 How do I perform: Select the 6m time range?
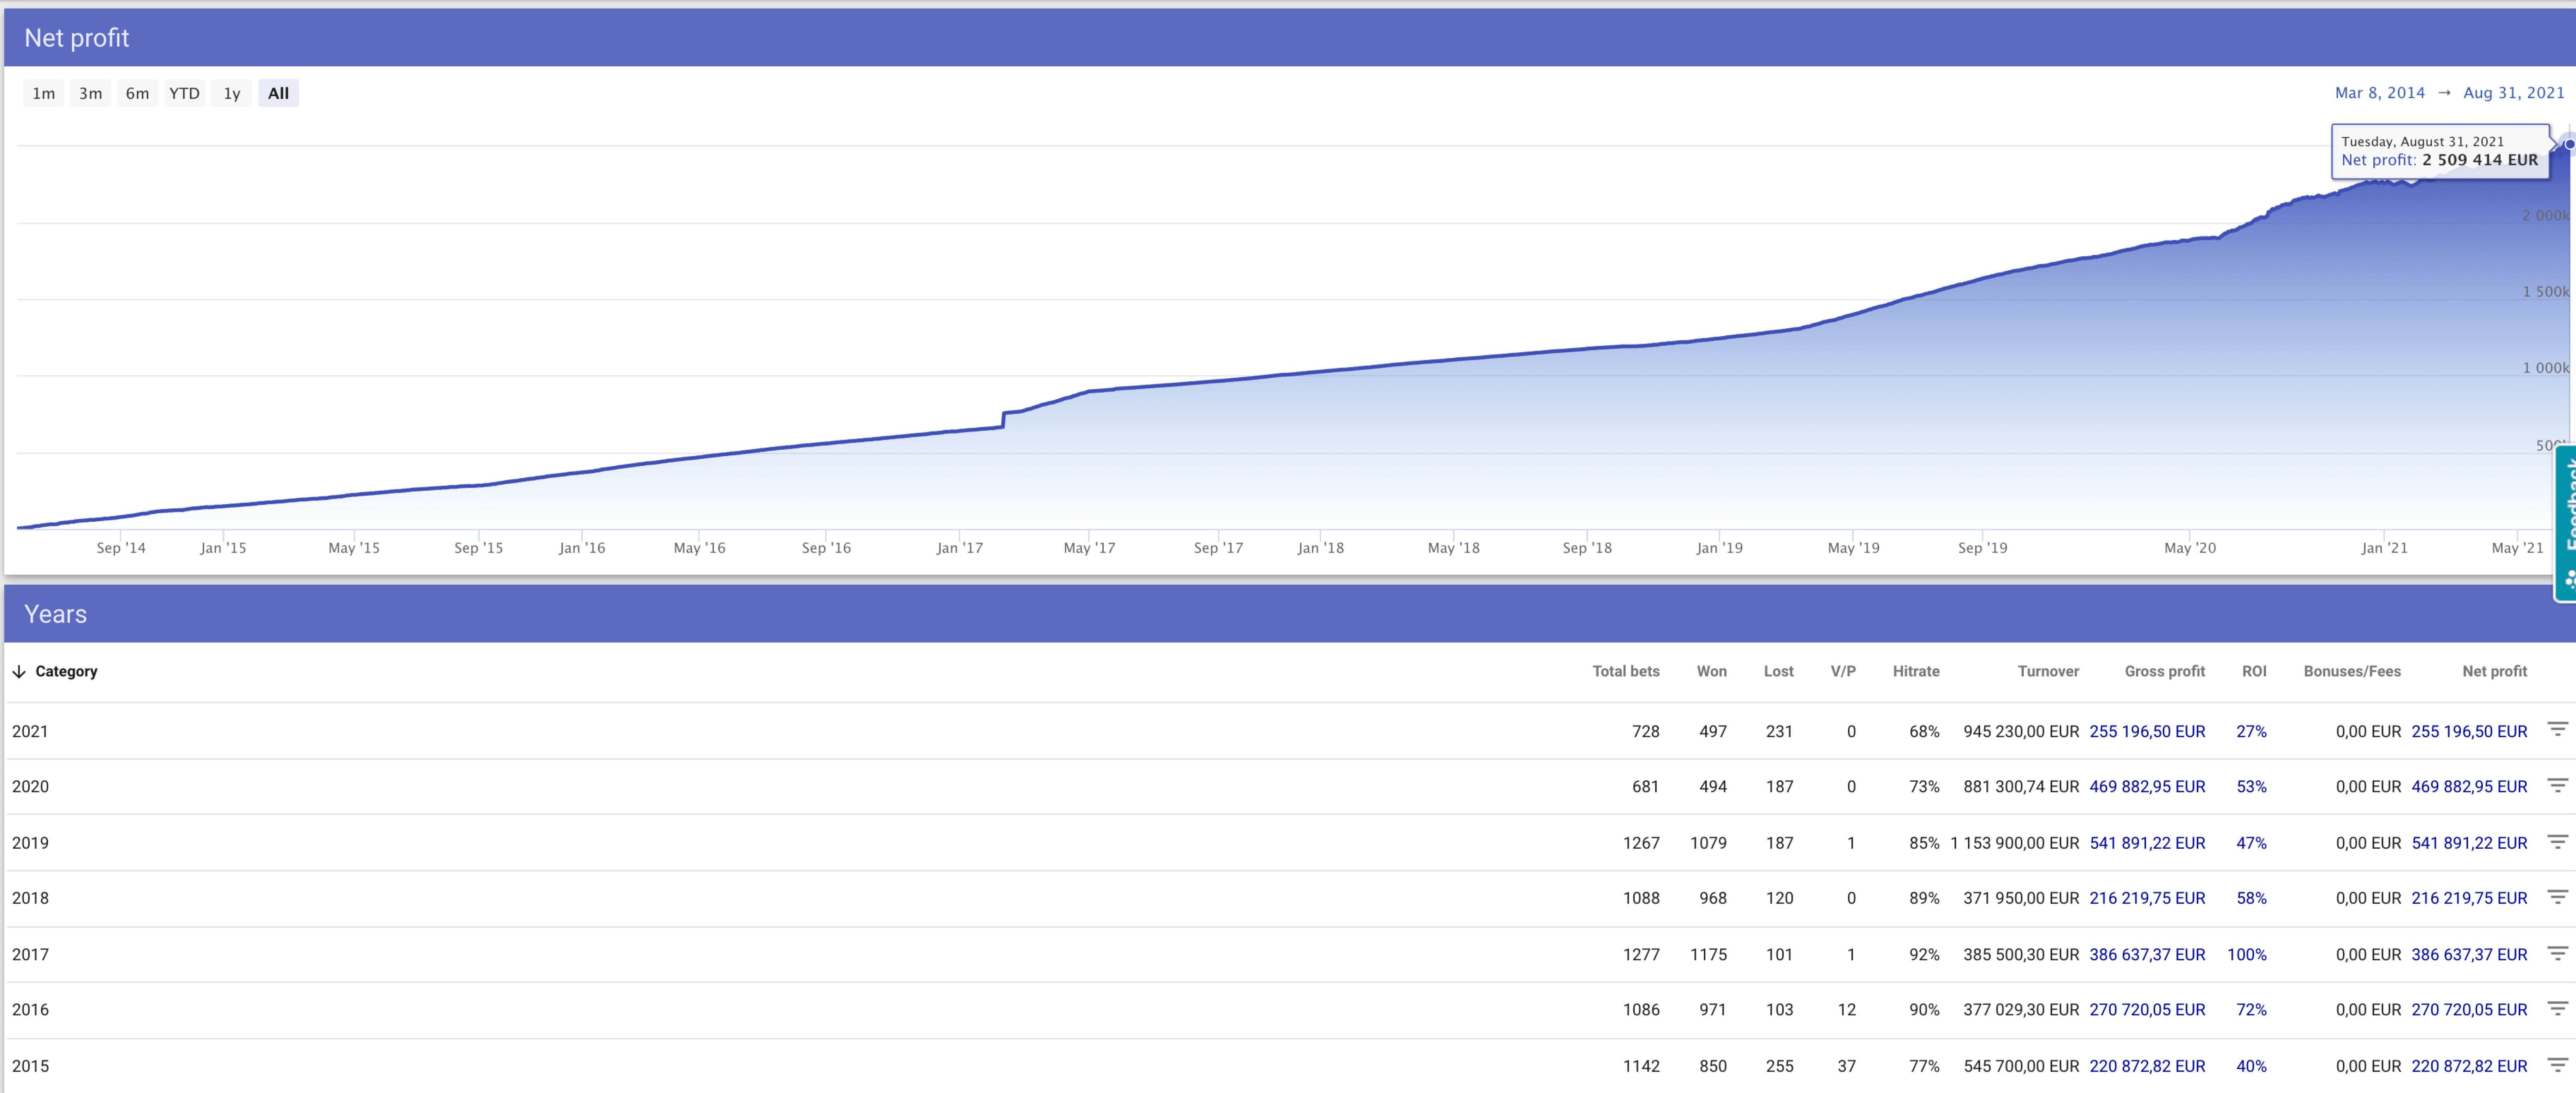coord(137,93)
